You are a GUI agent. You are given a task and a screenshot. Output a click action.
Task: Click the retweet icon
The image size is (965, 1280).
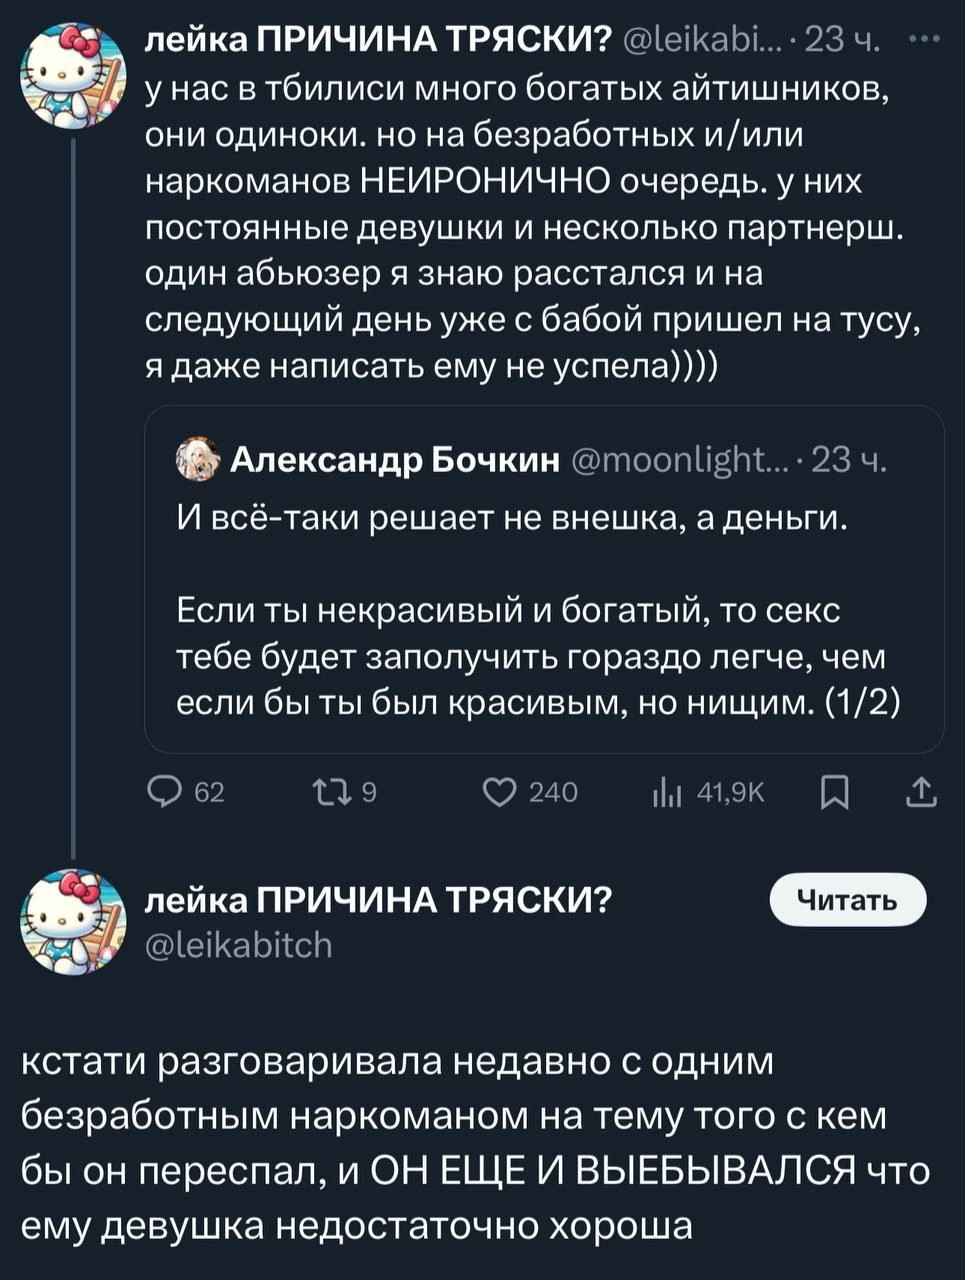point(327,793)
